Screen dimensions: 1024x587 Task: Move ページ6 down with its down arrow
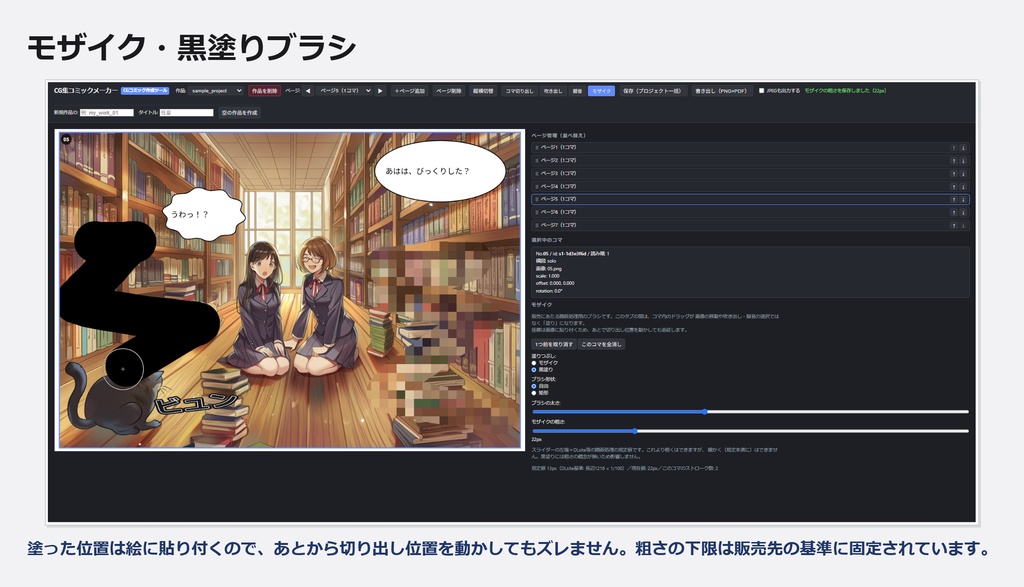[963, 212]
